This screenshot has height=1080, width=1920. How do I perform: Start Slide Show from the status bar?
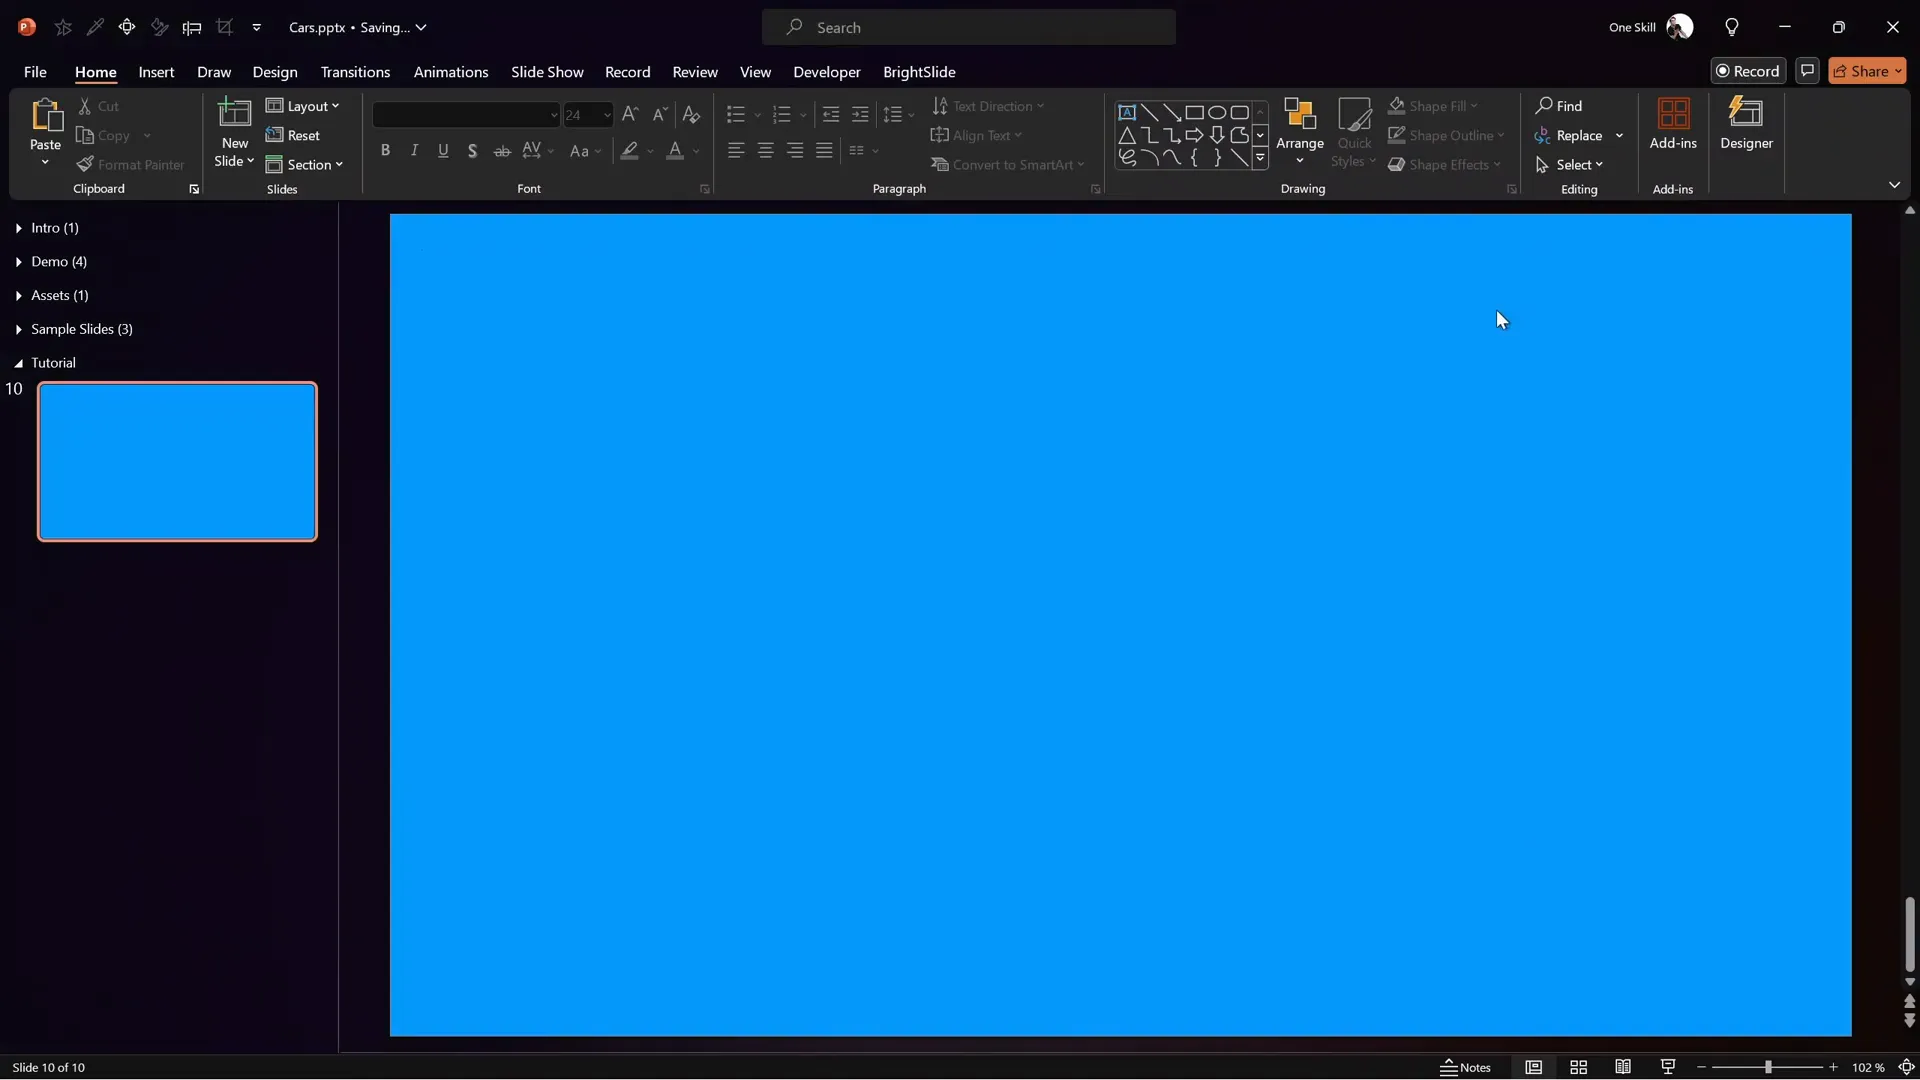(1668, 1067)
